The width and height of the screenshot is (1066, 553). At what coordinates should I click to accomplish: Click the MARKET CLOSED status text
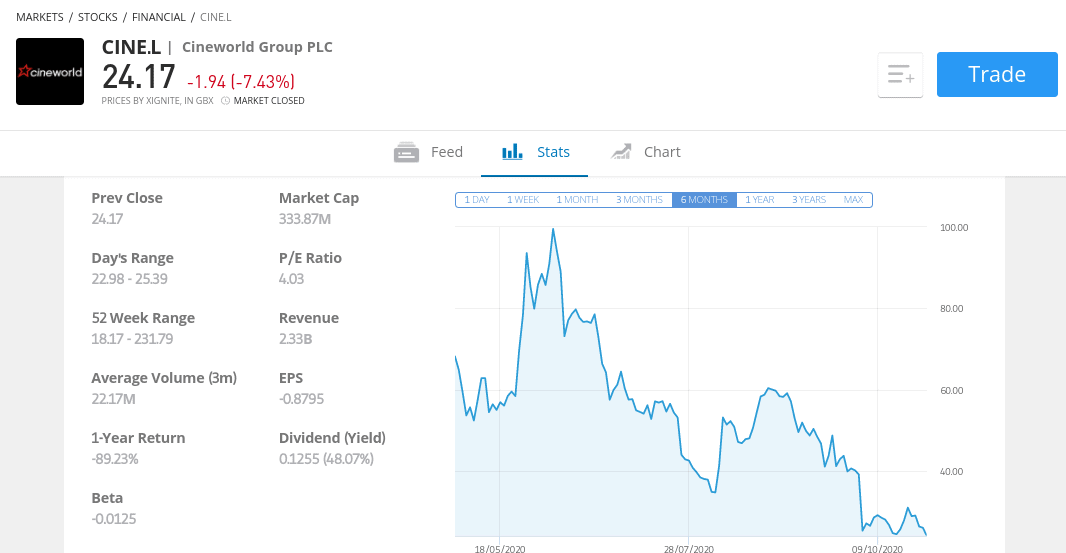click(x=269, y=101)
